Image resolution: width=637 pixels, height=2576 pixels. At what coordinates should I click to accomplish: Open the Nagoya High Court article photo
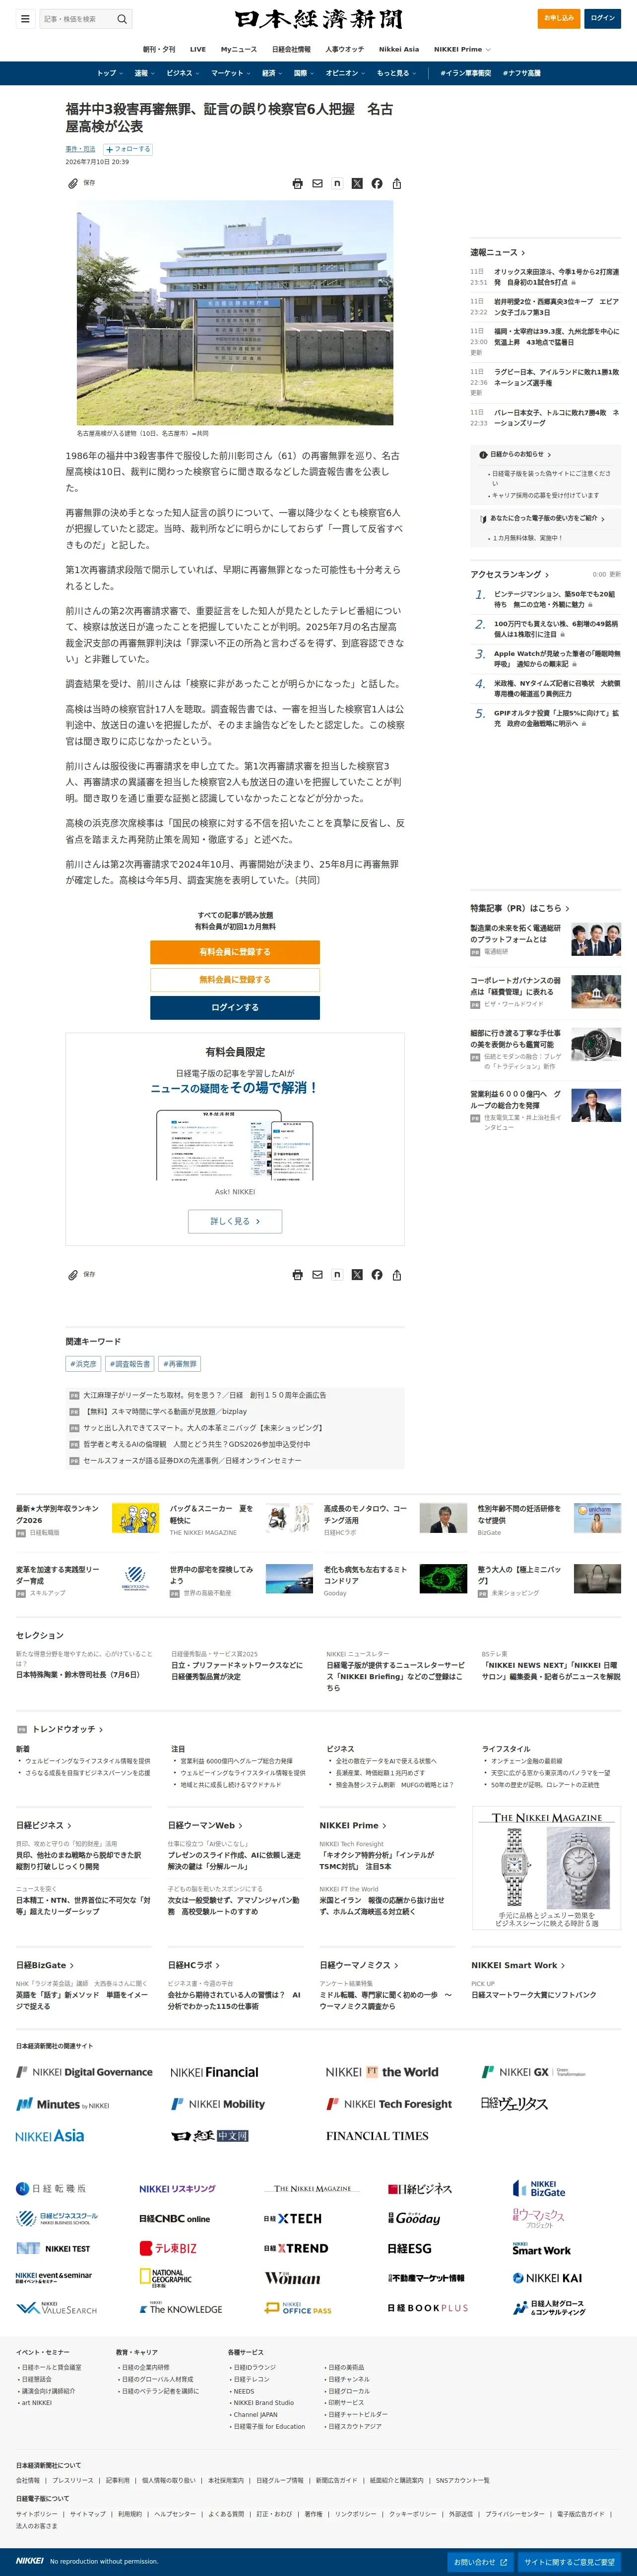(x=235, y=313)
